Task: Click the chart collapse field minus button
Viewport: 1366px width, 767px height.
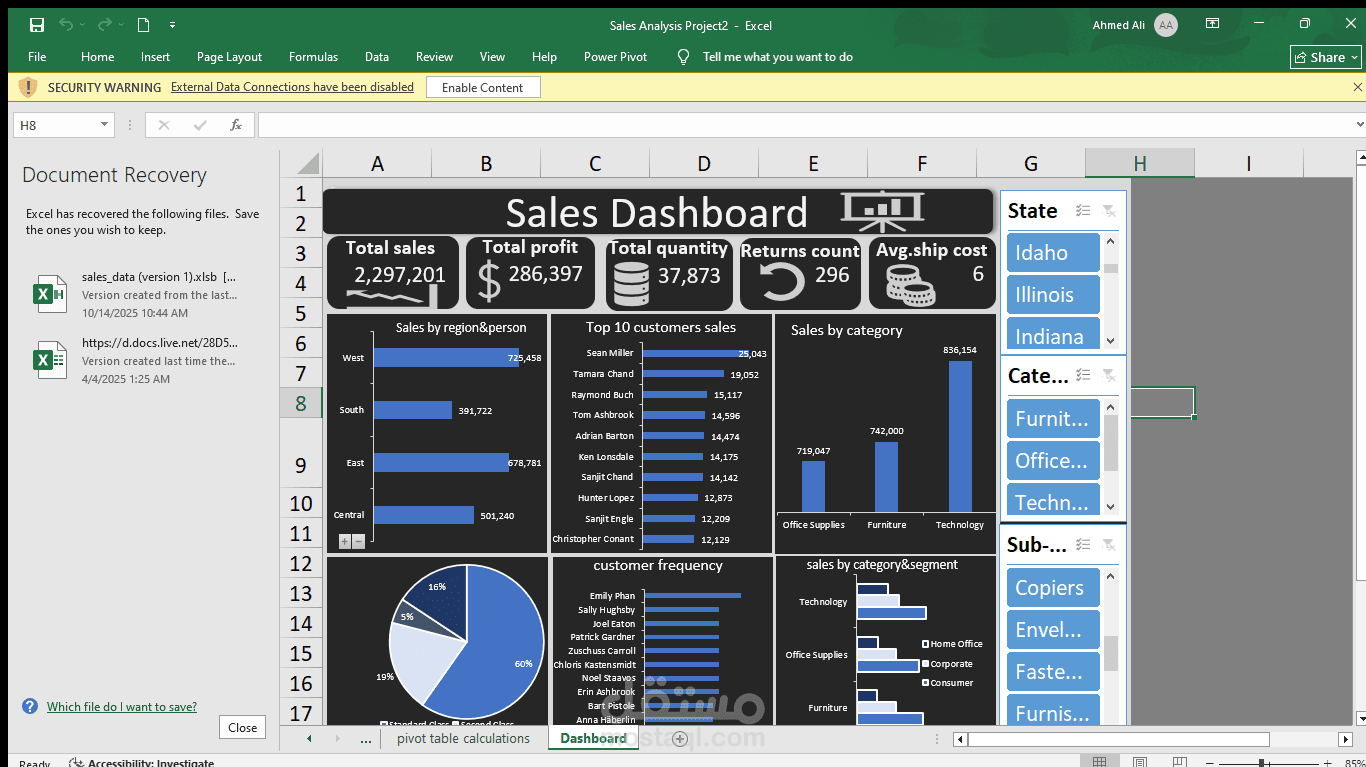Action: [x=358, y=541]
